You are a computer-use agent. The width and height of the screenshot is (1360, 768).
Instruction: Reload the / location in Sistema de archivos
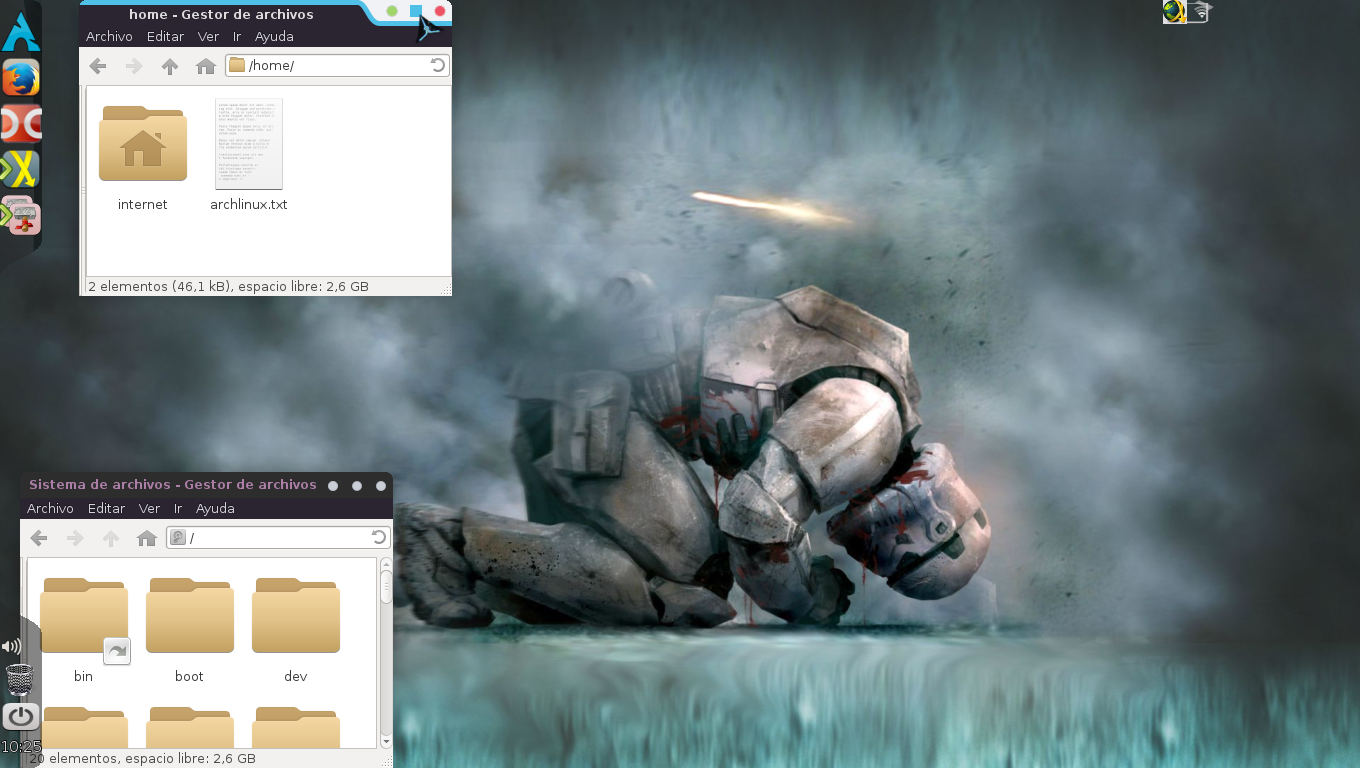pyautogui.click(x=379, y=537)
